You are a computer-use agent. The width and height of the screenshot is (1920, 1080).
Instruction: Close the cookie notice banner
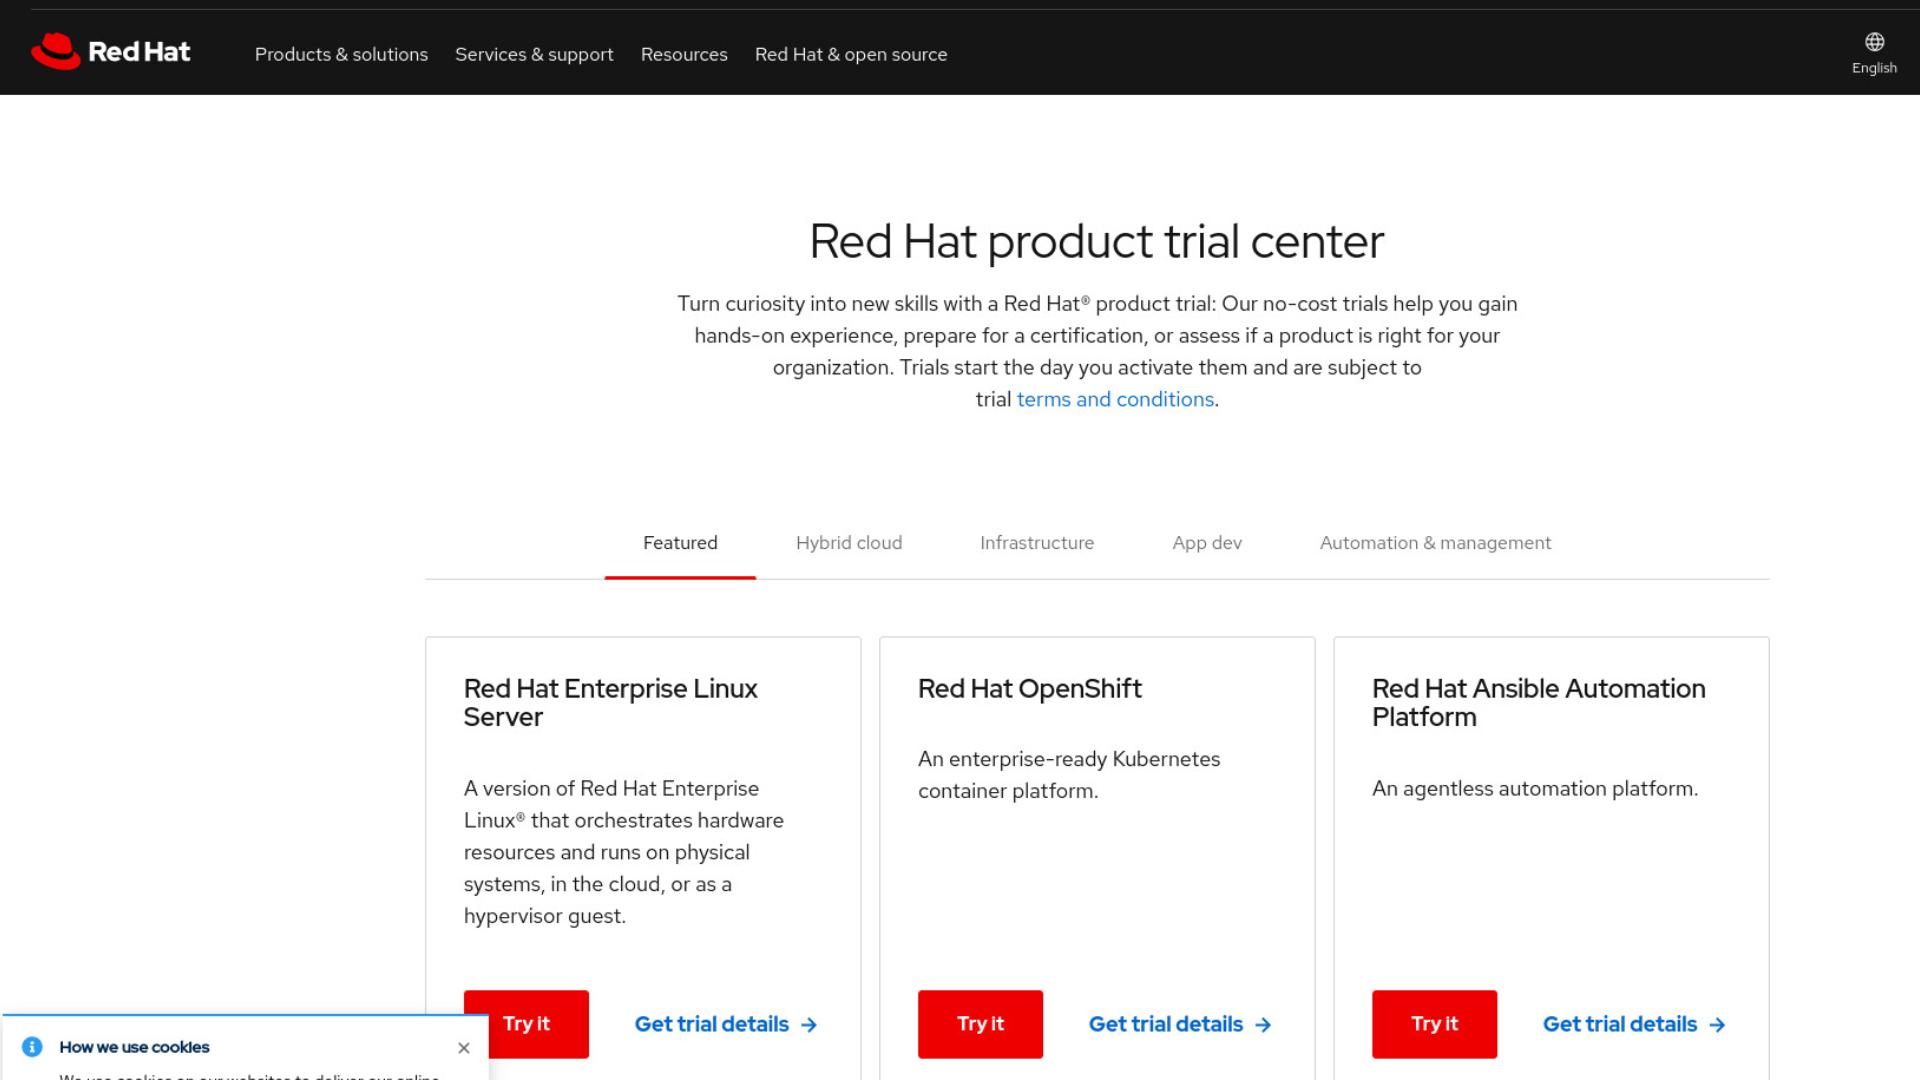(x=464, y=1048)
